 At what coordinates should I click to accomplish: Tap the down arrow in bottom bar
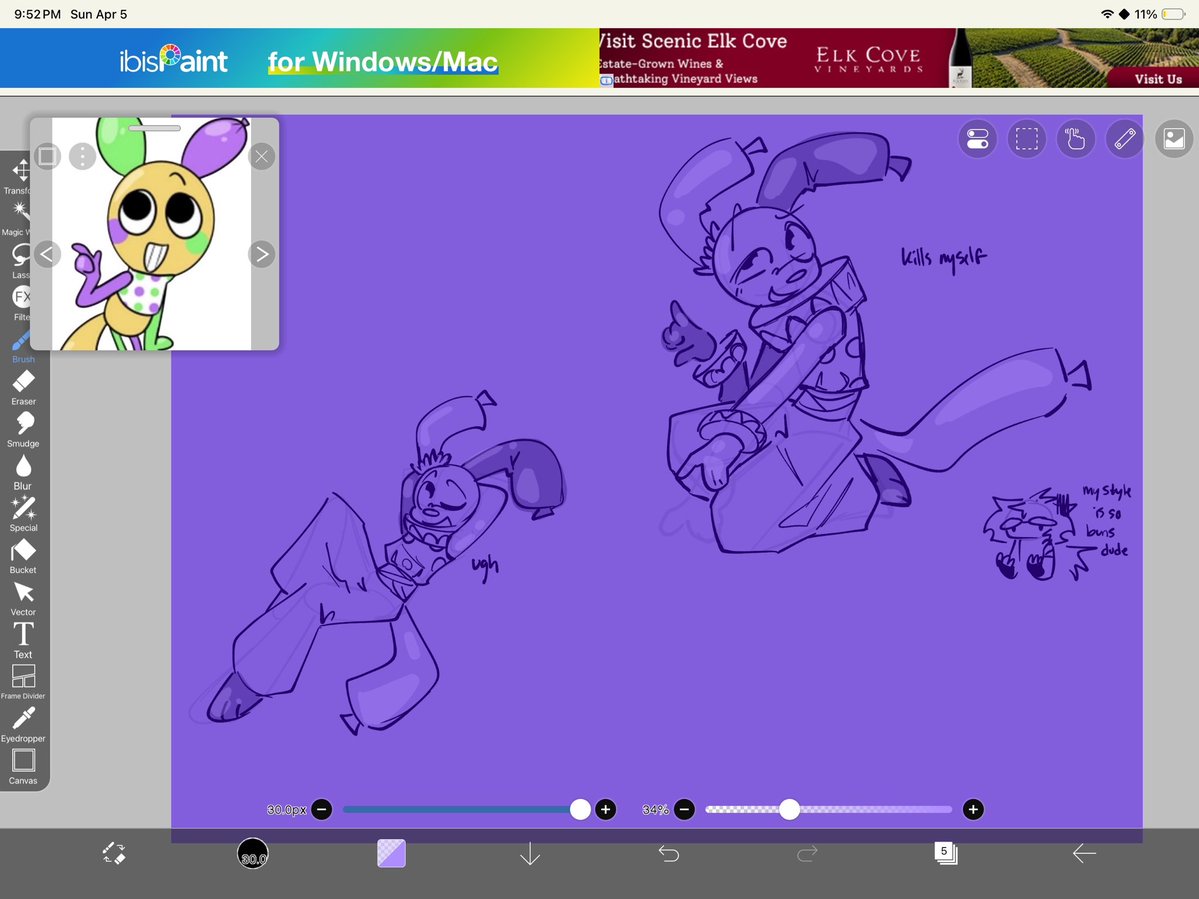(x=530, y=853)
